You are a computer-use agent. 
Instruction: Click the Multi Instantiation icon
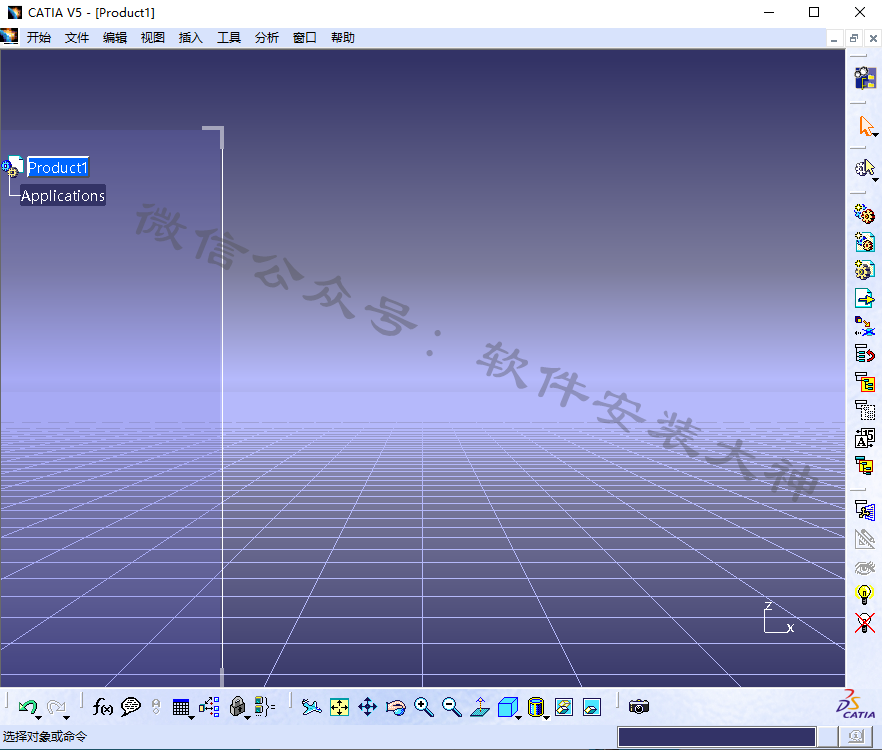click(x=865, y=466)
